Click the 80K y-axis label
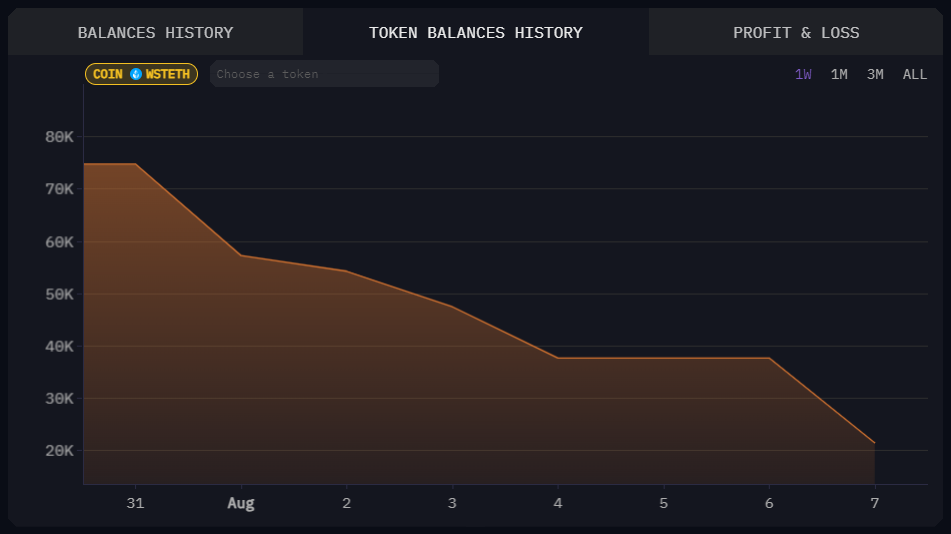Screen dimensions: 951x534 [59, 137]
